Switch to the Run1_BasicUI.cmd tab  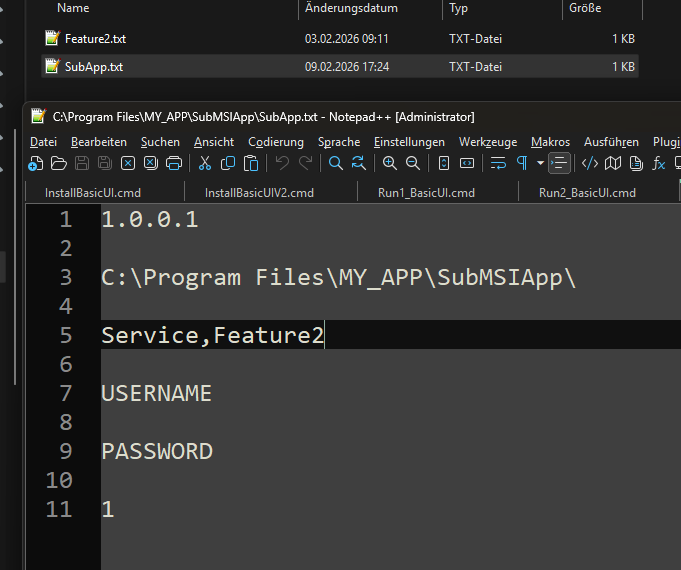pyautogui.click(x=426, y=192)
